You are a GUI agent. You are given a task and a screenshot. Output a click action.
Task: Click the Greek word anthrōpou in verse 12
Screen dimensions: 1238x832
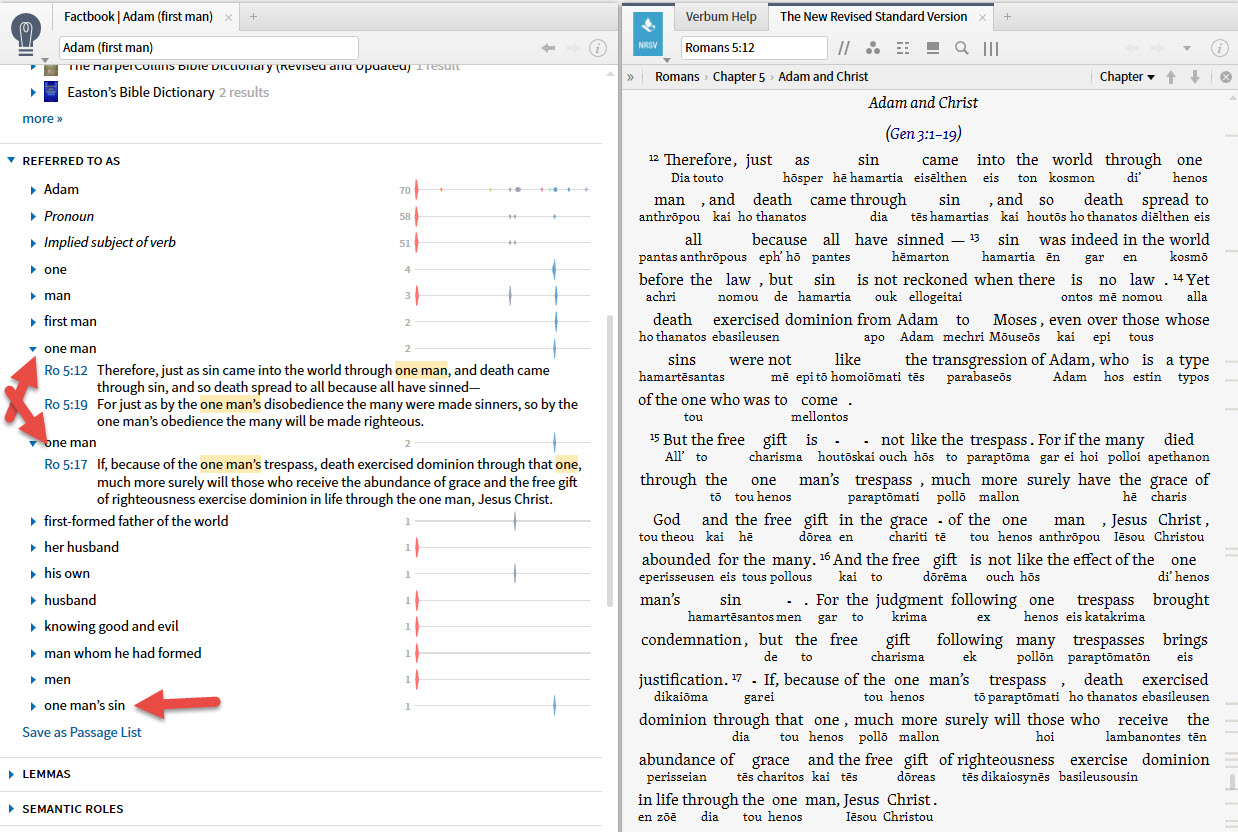click(x=669, y=217)
